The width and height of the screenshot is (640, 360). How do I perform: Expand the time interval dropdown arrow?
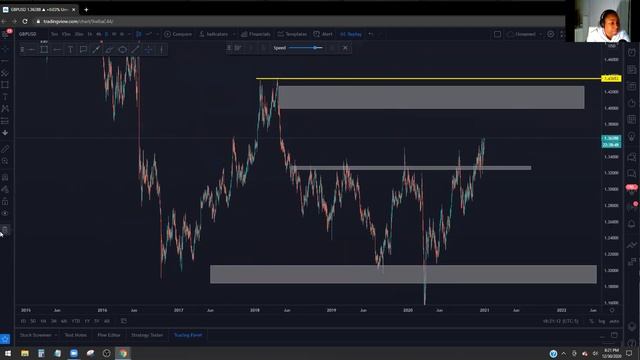pyautogui.click(x=129, y=34)
